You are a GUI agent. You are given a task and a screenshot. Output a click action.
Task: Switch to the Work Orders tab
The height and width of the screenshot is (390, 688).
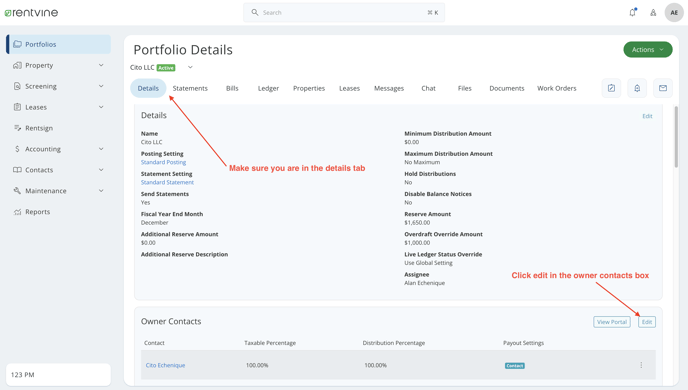click(x=556, y=88)
